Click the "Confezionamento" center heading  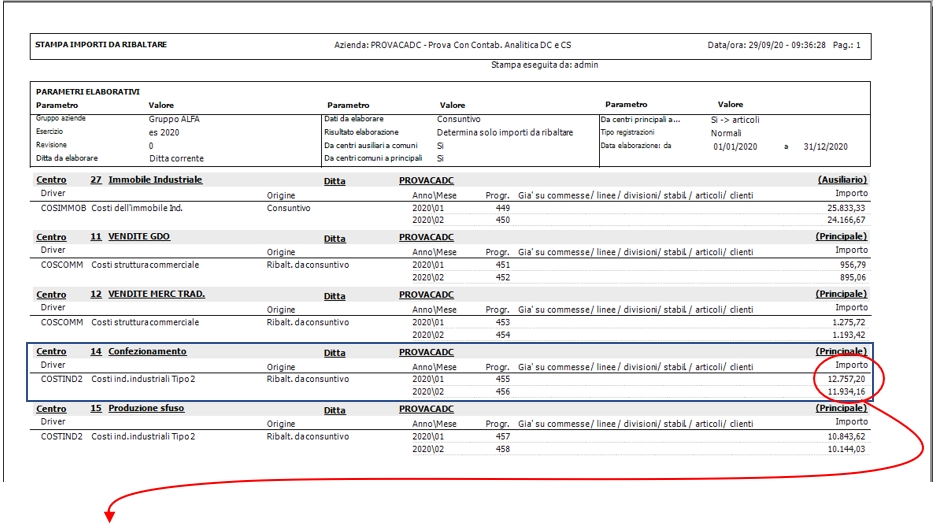(147, 351)
